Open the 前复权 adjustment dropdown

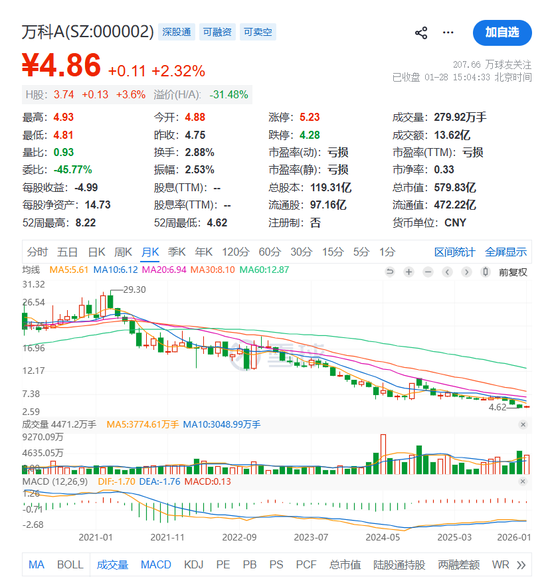click(x=513, y=272)
